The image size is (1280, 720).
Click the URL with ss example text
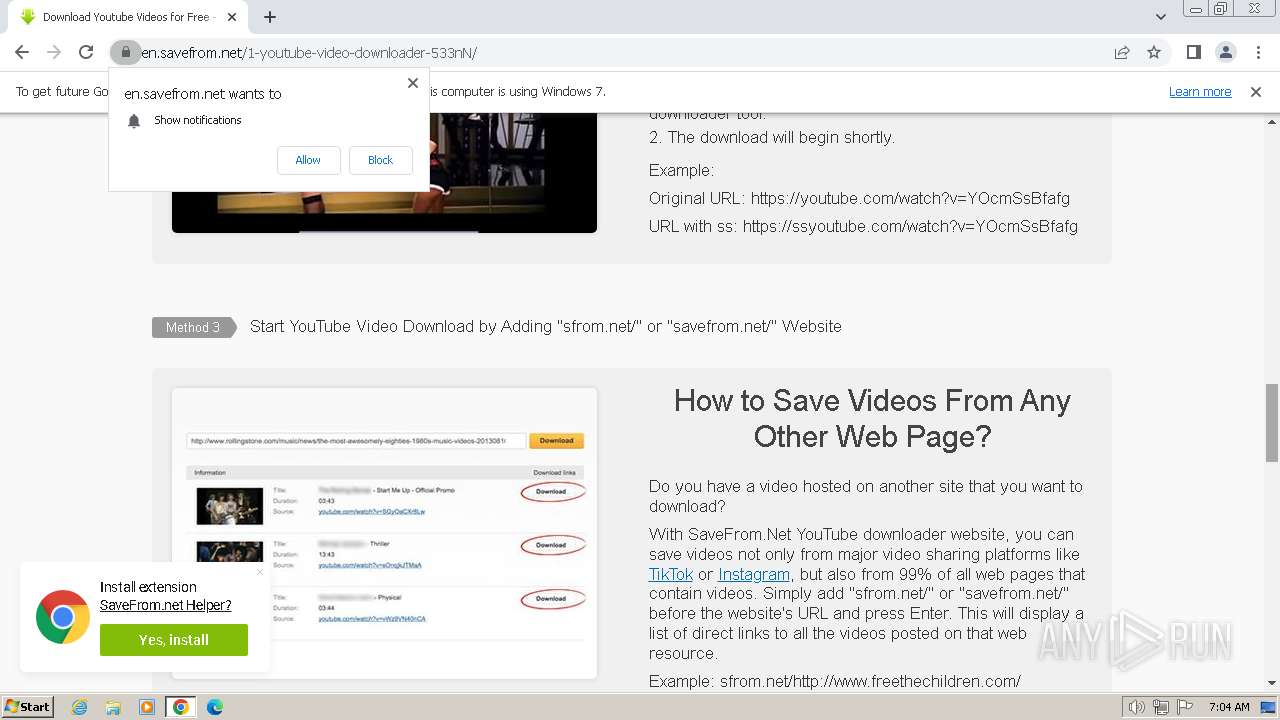tap(863, 226)
